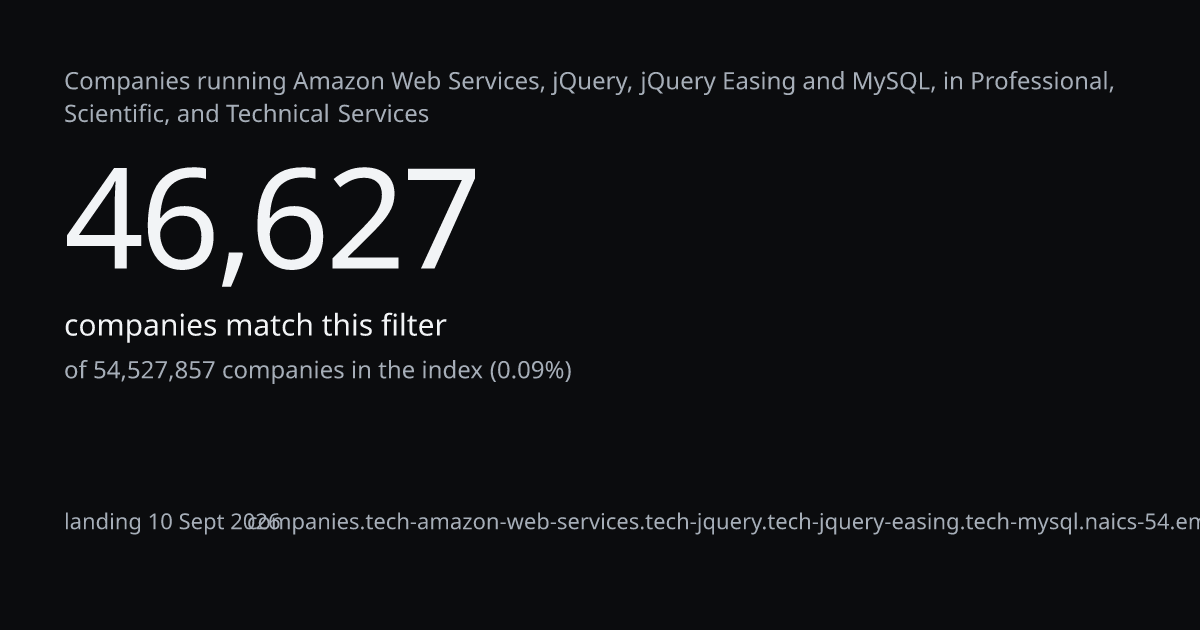Click the word 'filter' under the count
1200x630 pixels.
(x=413, y=326)
